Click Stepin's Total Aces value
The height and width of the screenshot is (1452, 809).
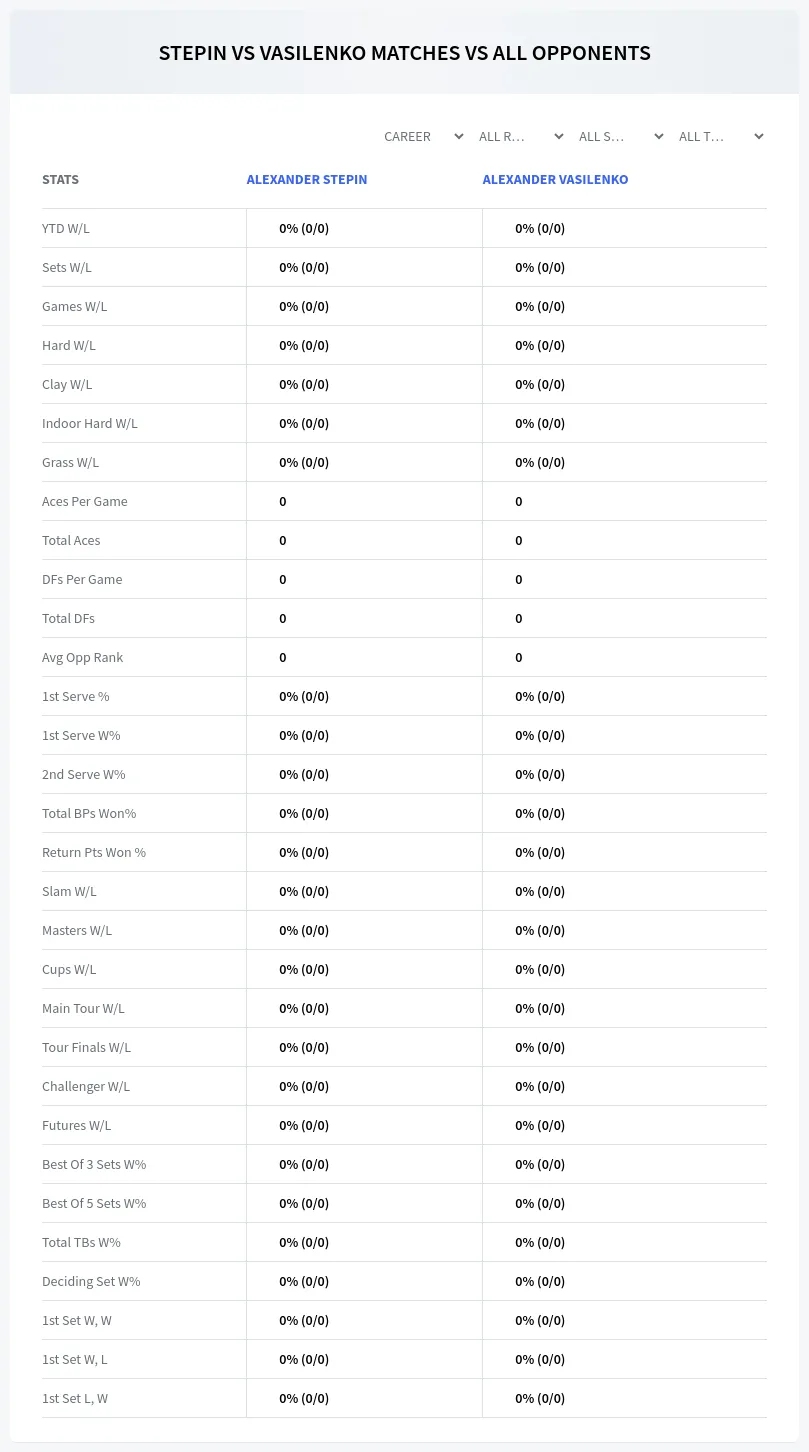click(x=283, y=540)
